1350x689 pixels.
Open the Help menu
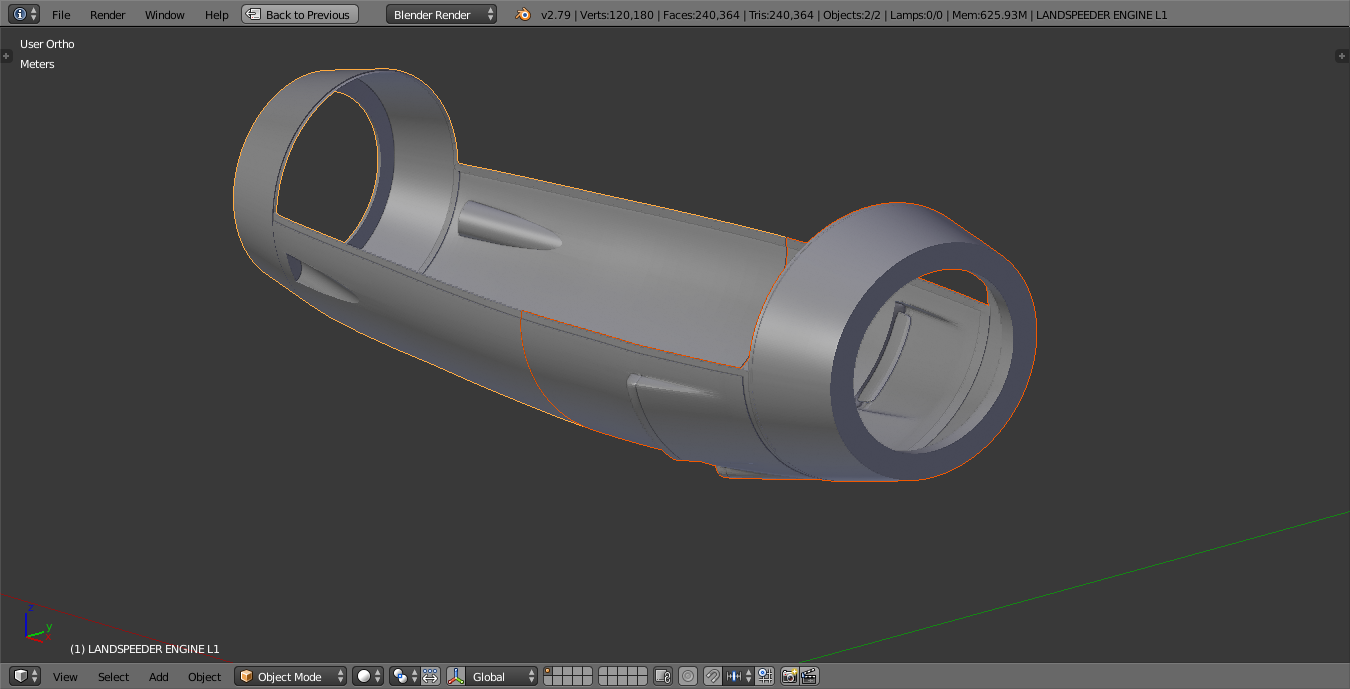coord(216,15)
